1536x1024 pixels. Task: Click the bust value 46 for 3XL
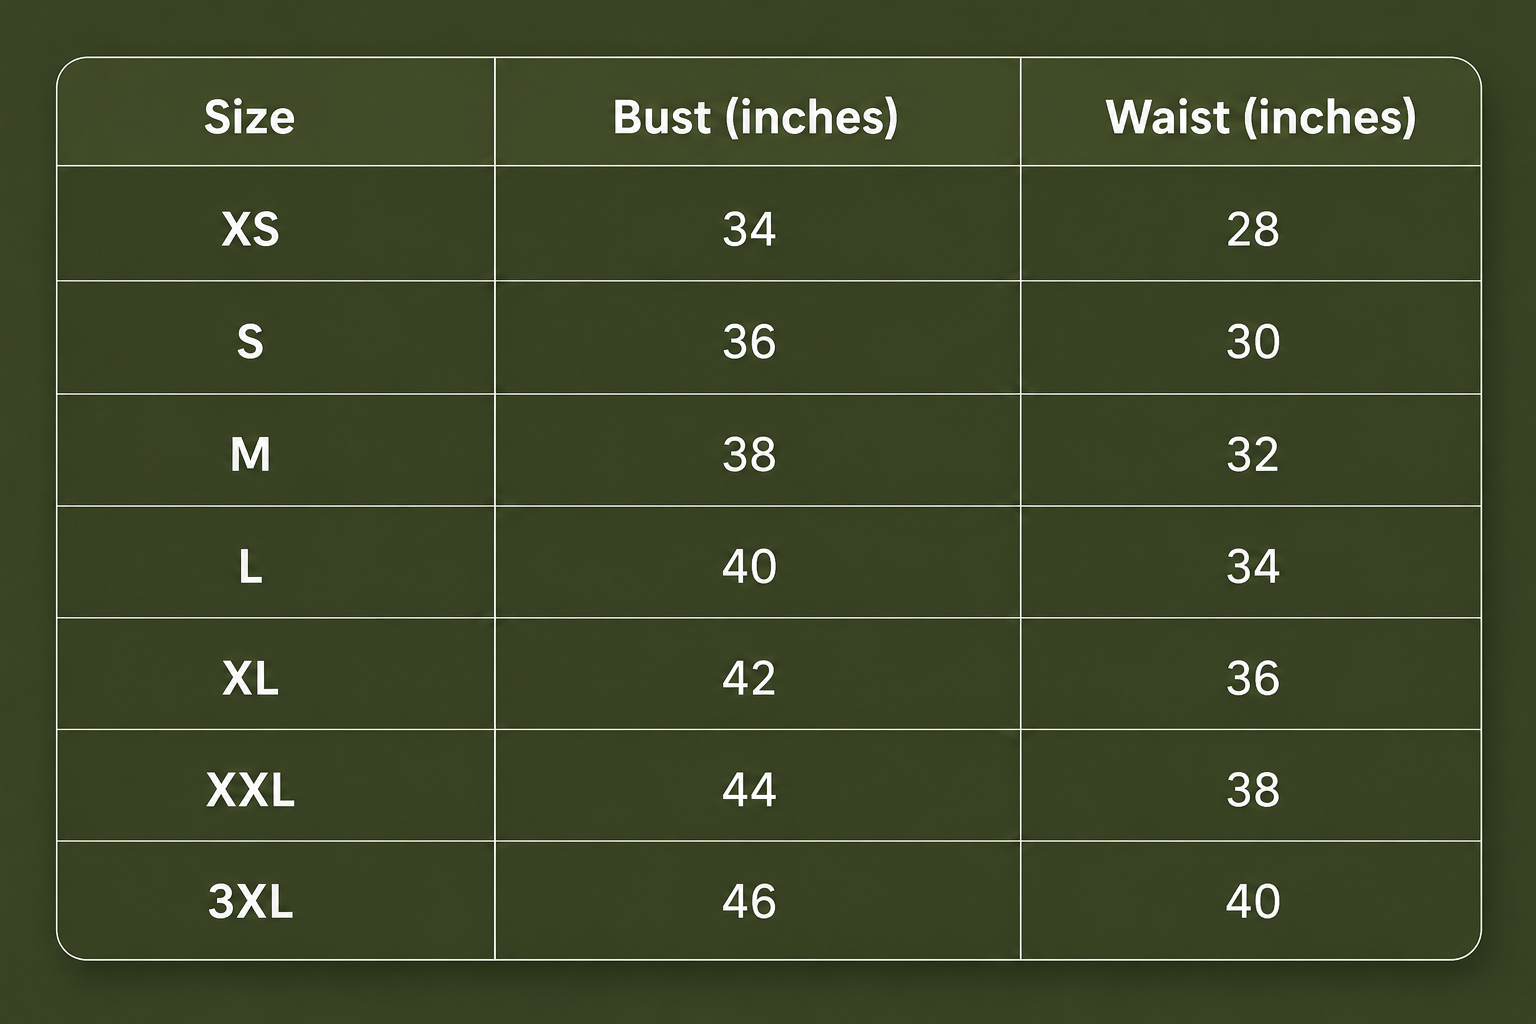tap(749, 902)
